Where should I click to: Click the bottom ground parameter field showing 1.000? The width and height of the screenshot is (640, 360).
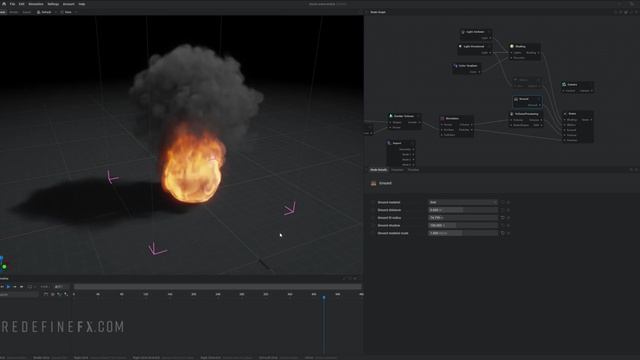[x=463, y=233]
